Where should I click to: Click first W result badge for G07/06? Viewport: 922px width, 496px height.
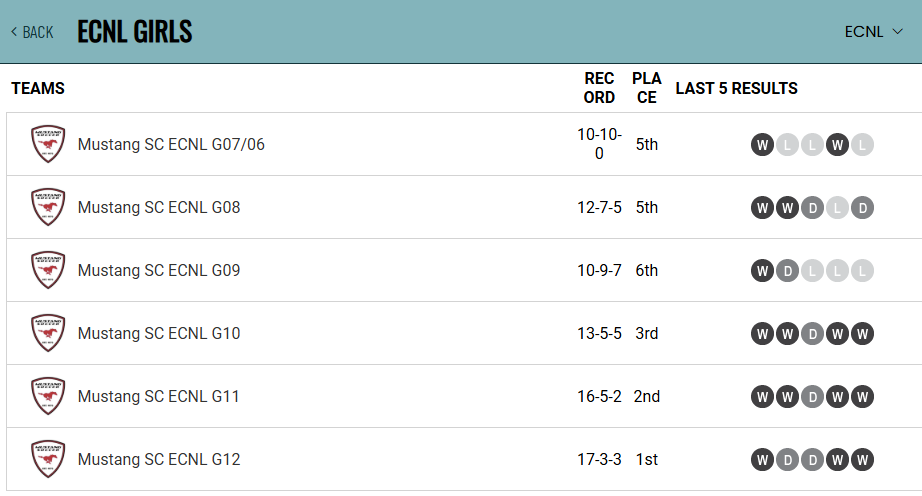pyautogui.click(x=762, y=145)
